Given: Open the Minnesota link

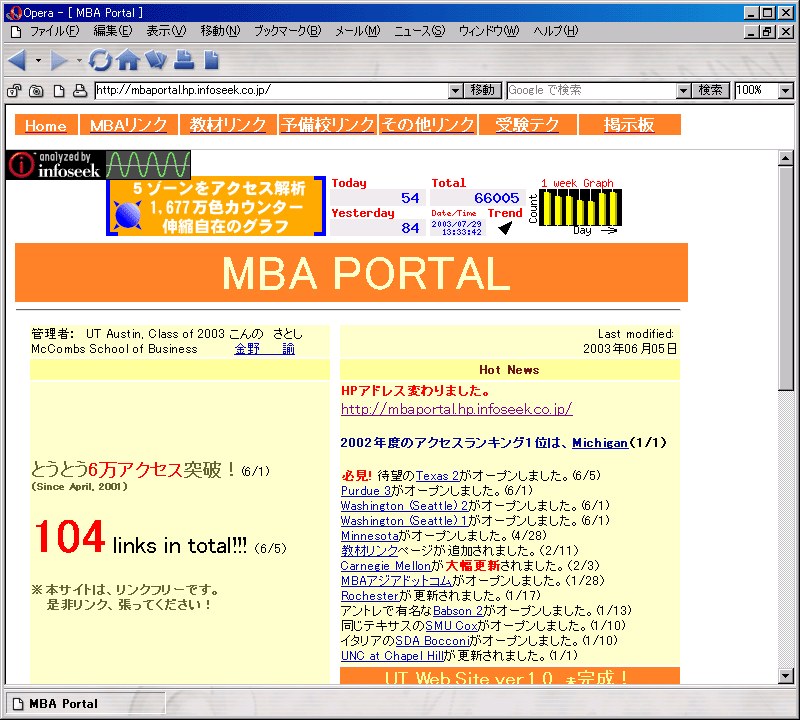Looking at the screenshot, I should click(370, 536).
